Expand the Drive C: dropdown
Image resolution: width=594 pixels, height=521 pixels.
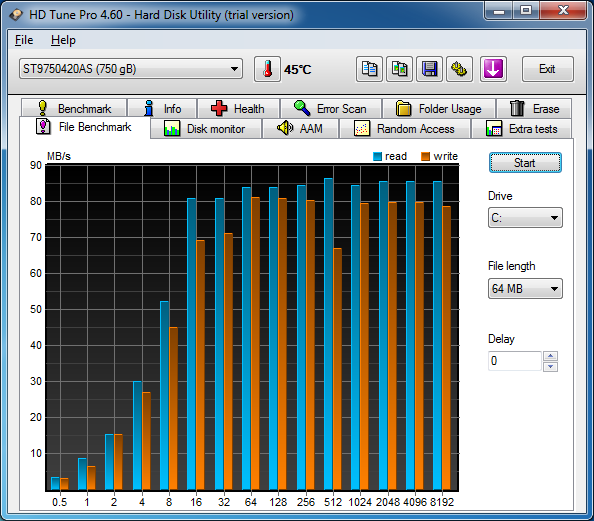pos(525,218)
